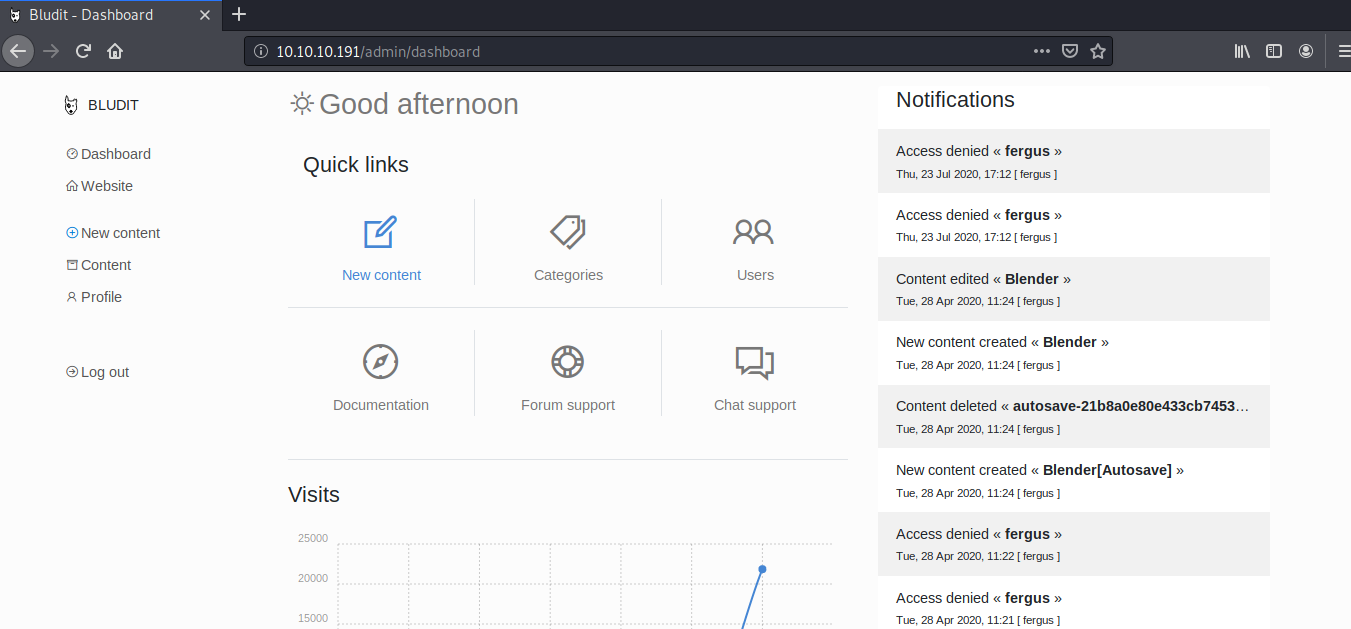Screen dimensions: 1351x629
Task: Click the New content pencil icon
Action: [381, 233]
